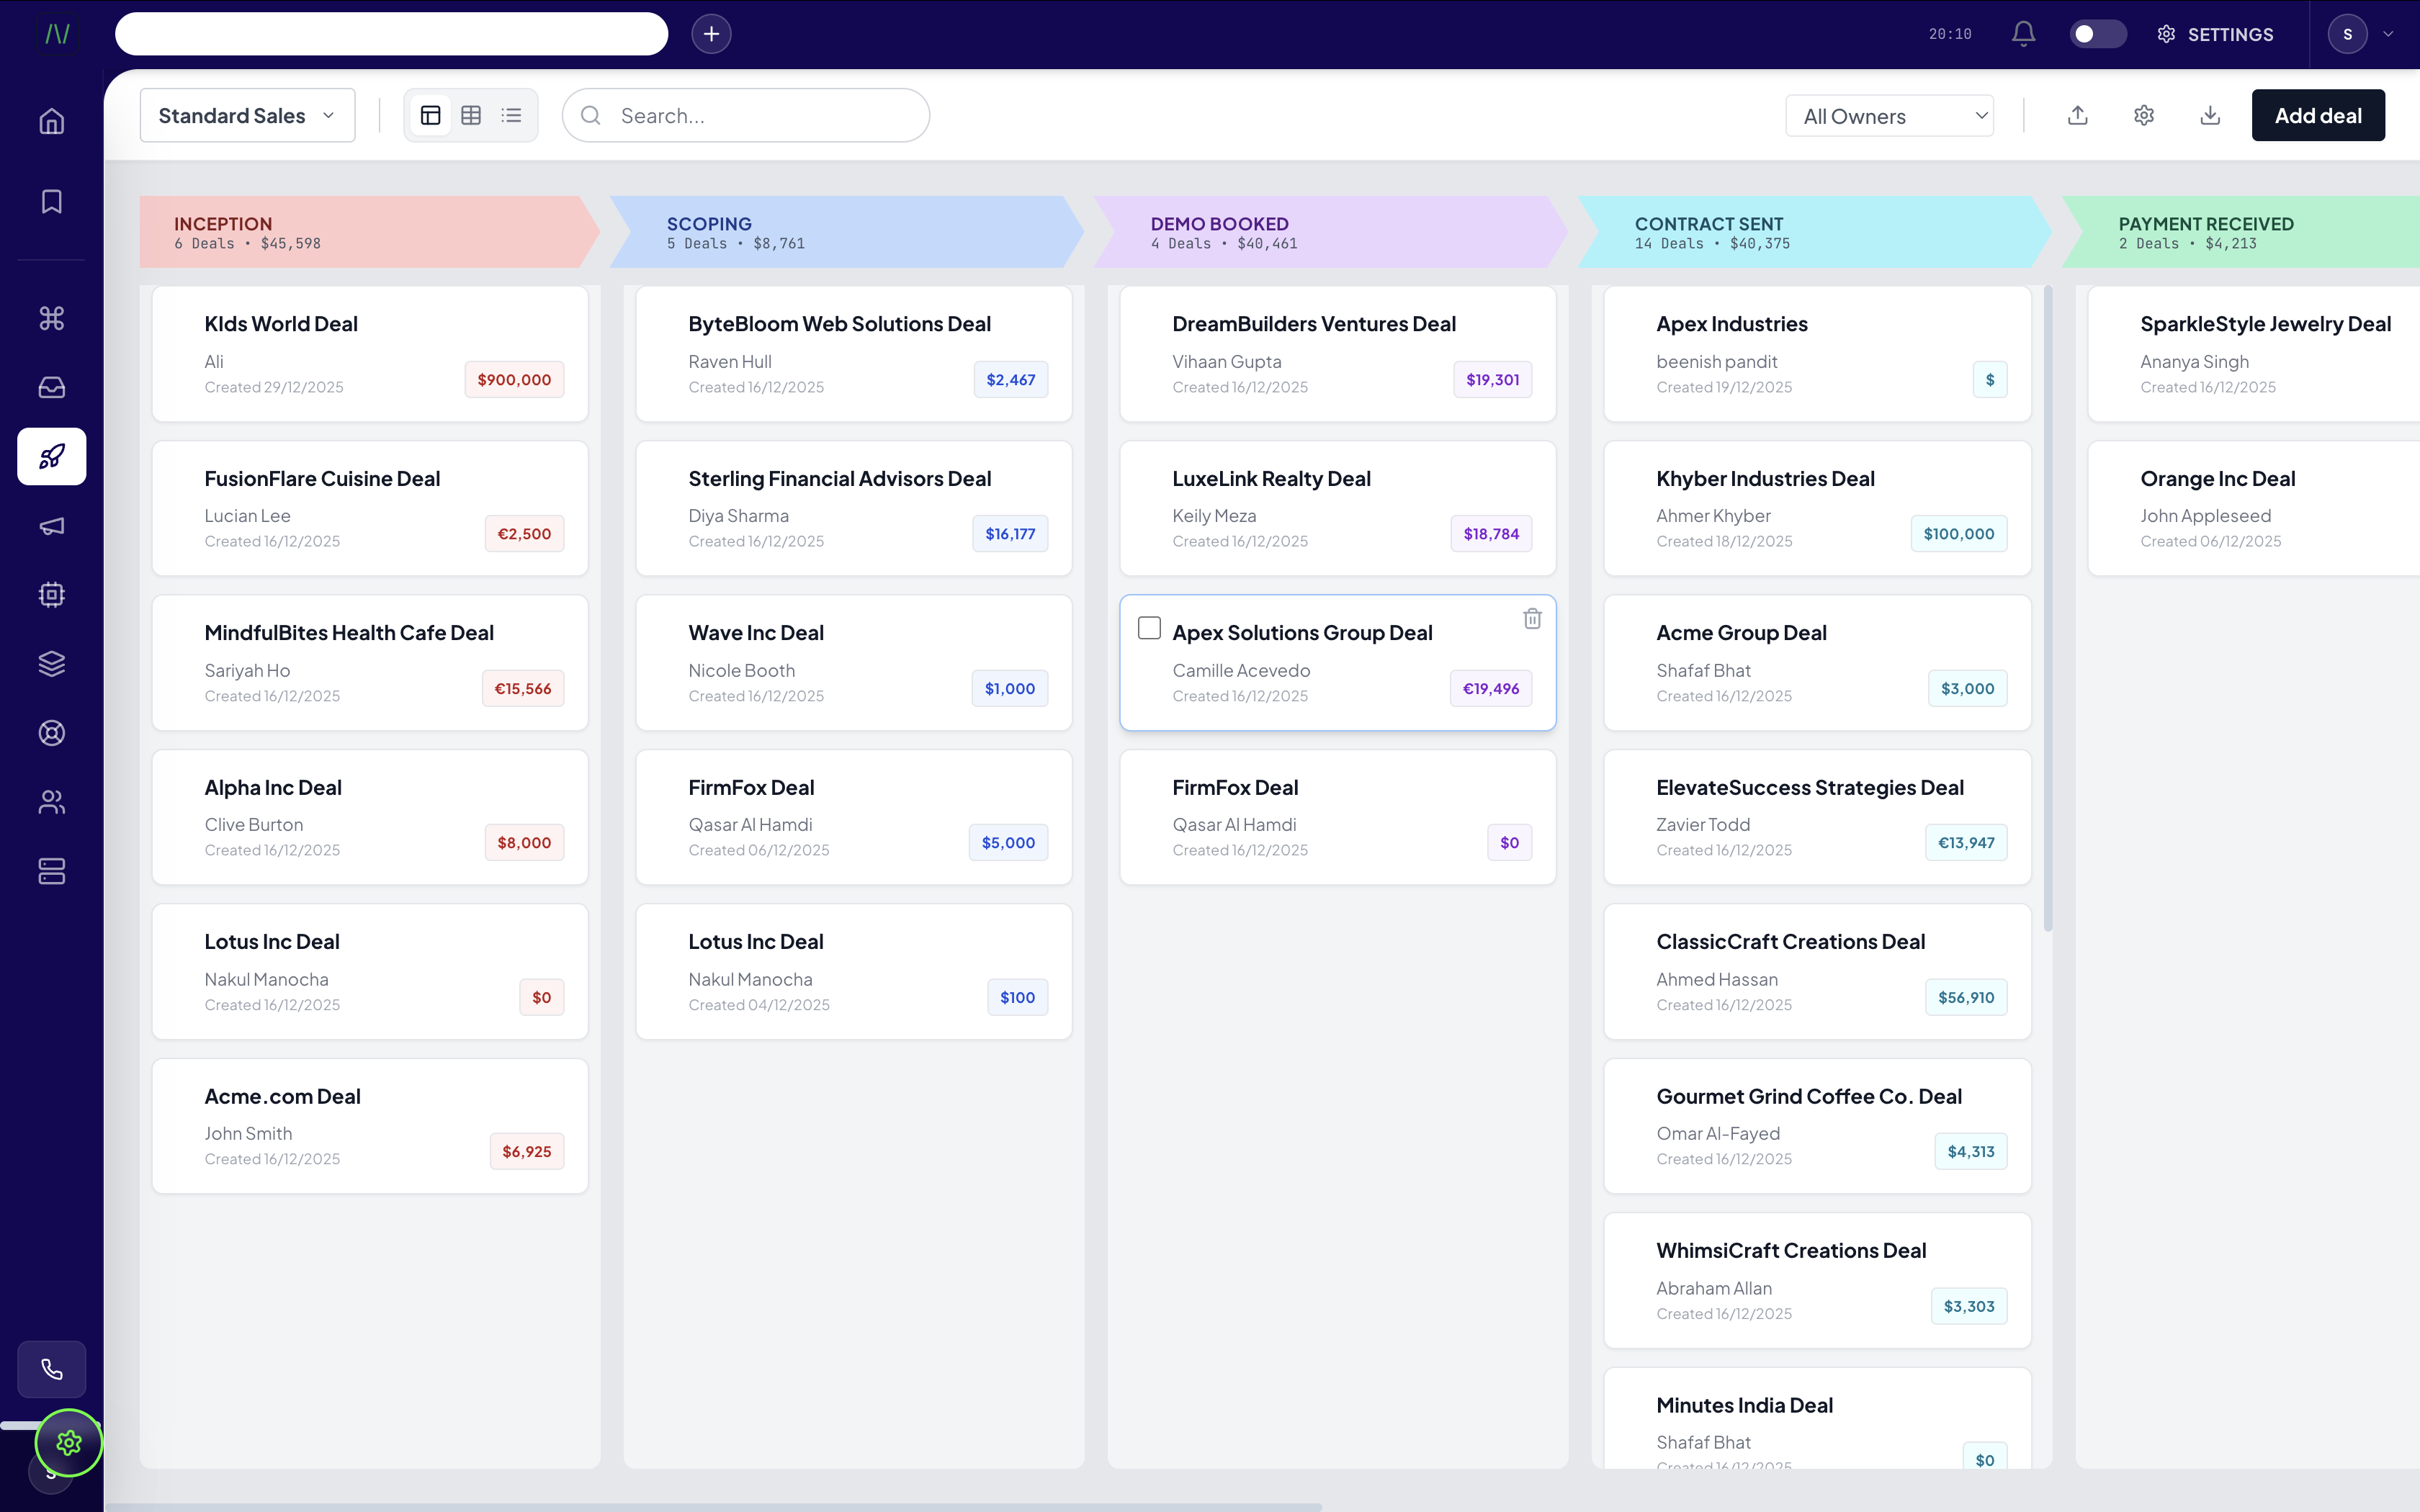Viewport: 2420px width, 1512px height.
Task: Click the deals Search input field
Action: point(760,116)
